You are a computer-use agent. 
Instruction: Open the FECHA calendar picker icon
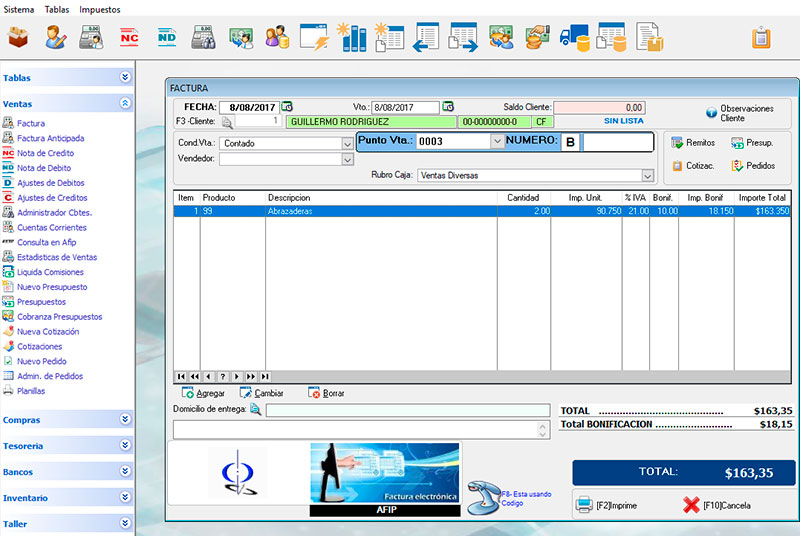[x=287, y=106]
